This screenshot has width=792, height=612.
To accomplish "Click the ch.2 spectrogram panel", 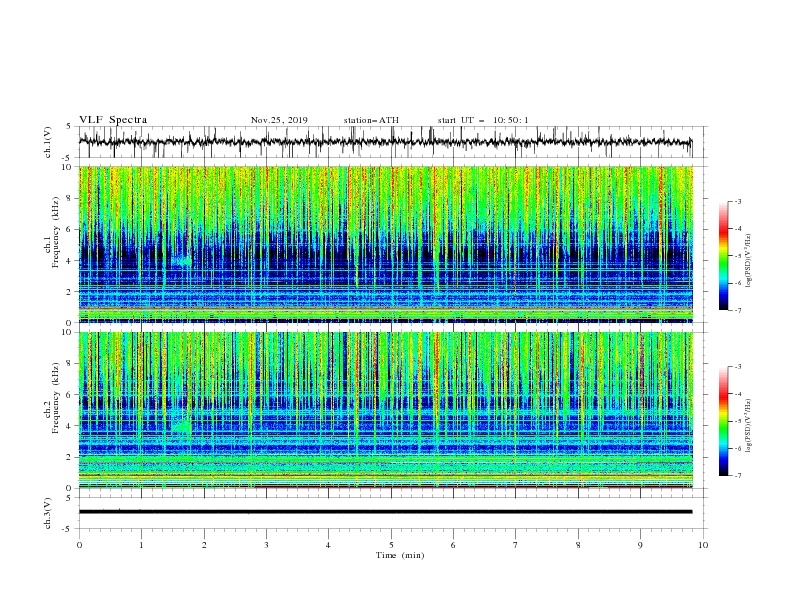I will [385, 410].
